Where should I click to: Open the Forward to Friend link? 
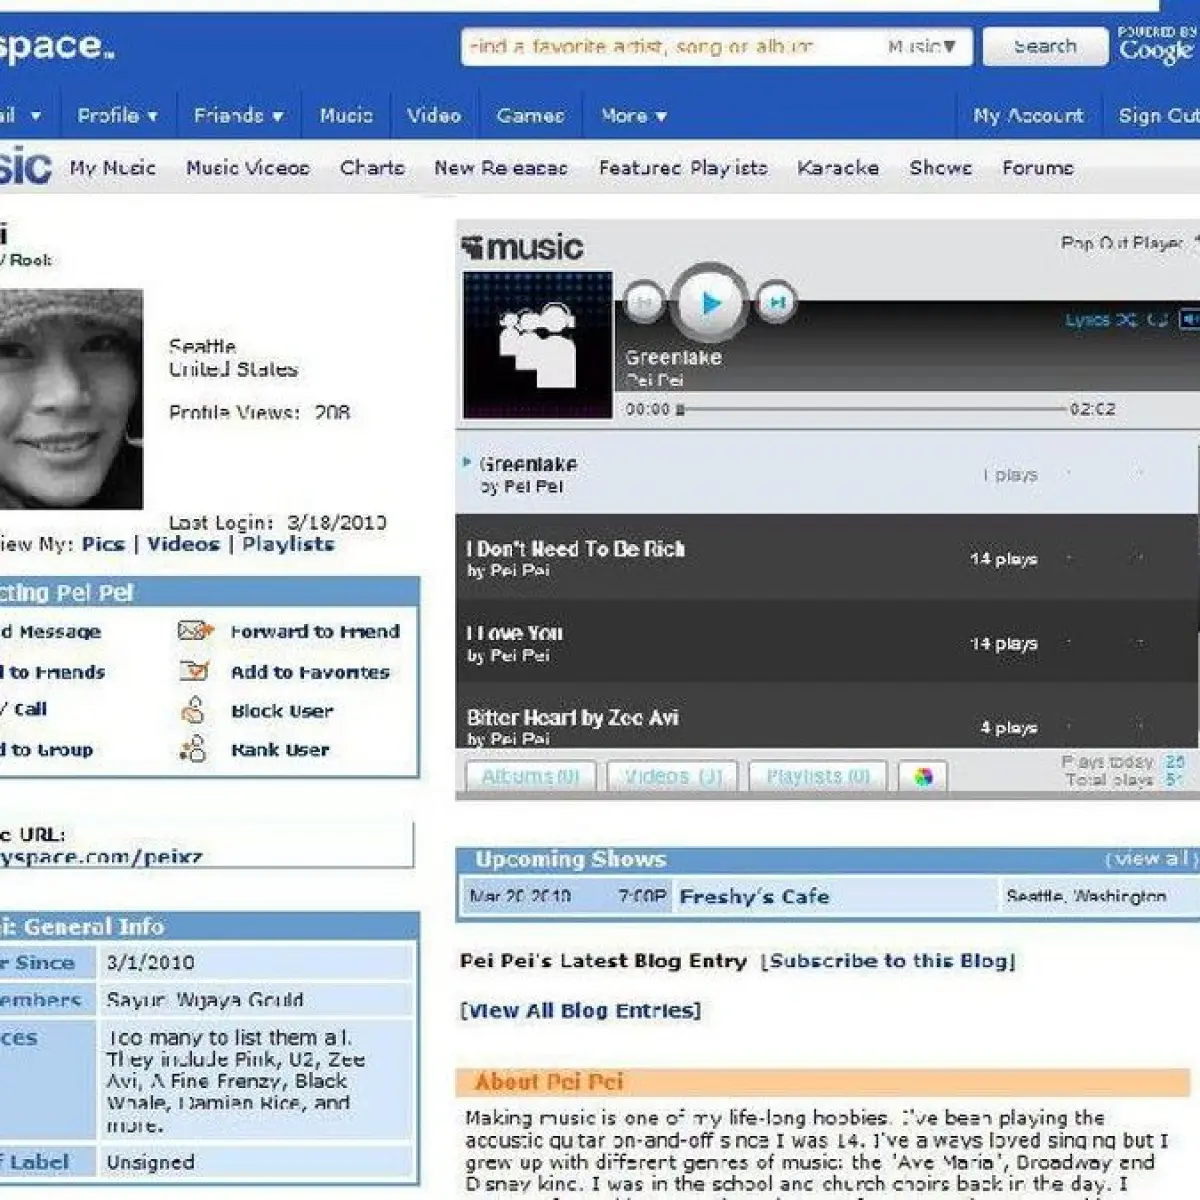coord(315,631)
